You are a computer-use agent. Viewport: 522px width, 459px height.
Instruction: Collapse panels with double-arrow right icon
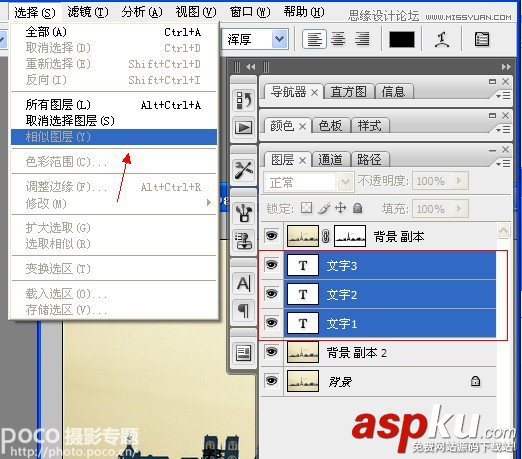click(x=506, y=67)
